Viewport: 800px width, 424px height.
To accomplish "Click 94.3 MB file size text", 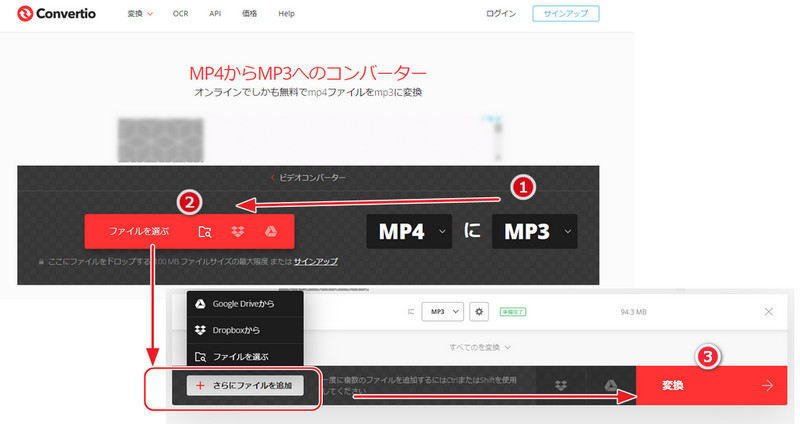I will click(x=633, y=312).
